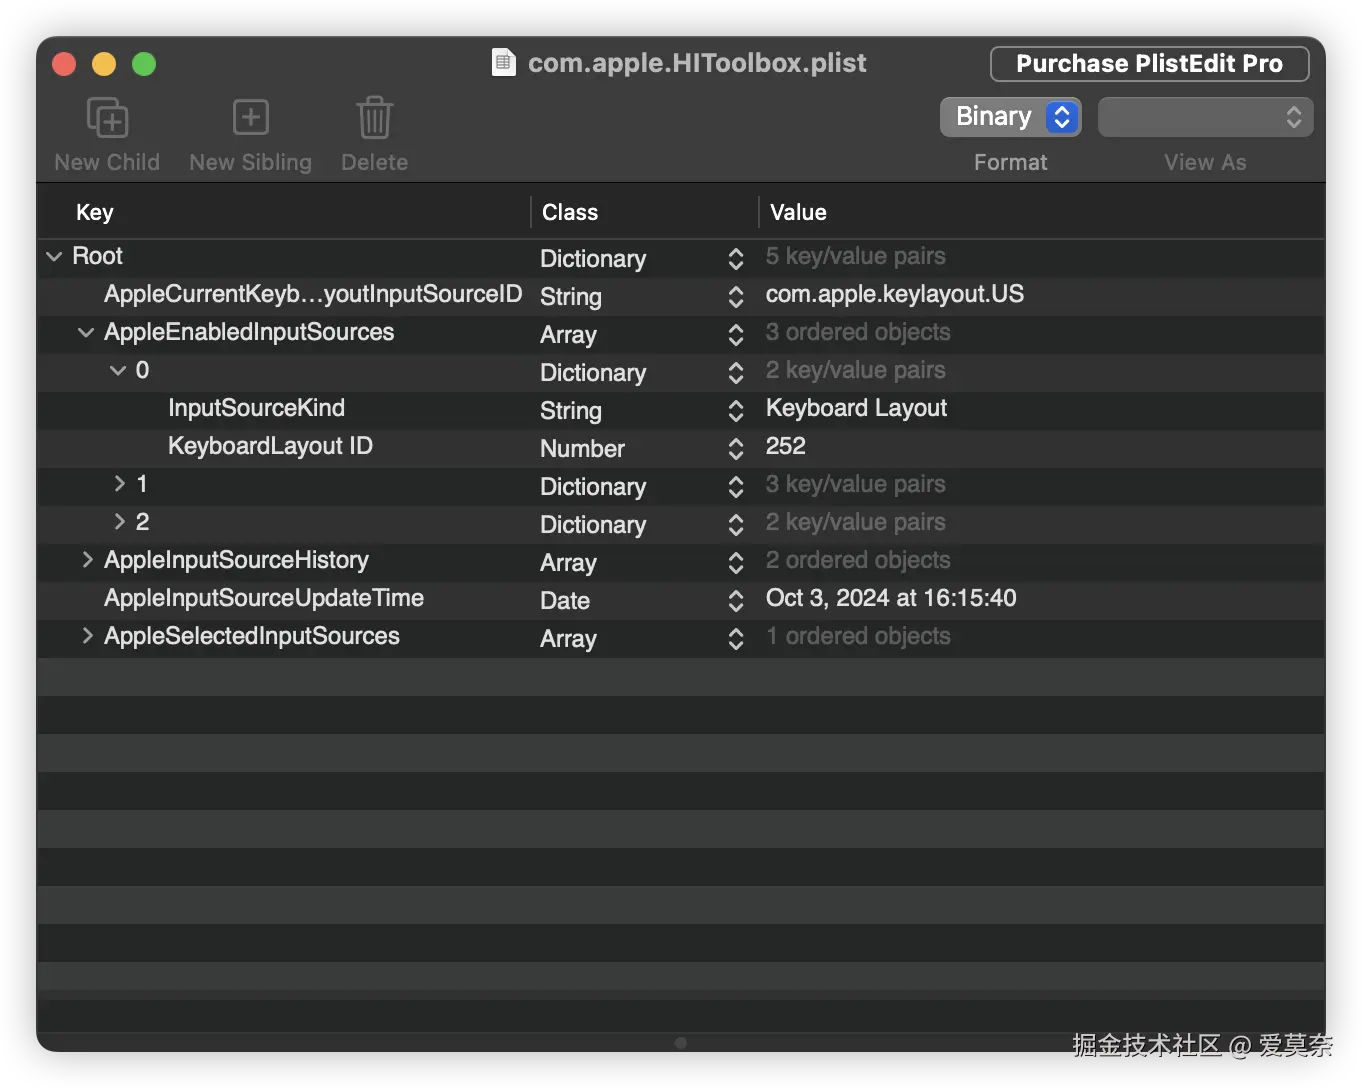Expand the AppleInputSourceHistory array
Screen dimensions: 1362x1088
[87, 560]
